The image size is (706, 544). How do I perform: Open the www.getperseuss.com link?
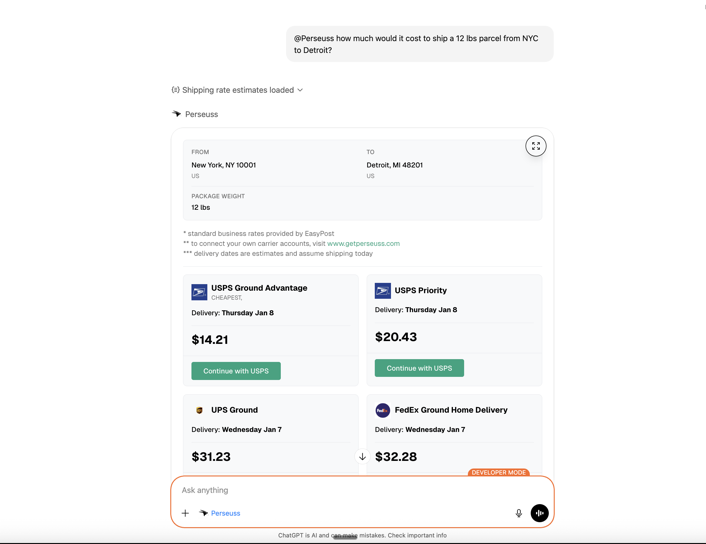tap(363, 243)
